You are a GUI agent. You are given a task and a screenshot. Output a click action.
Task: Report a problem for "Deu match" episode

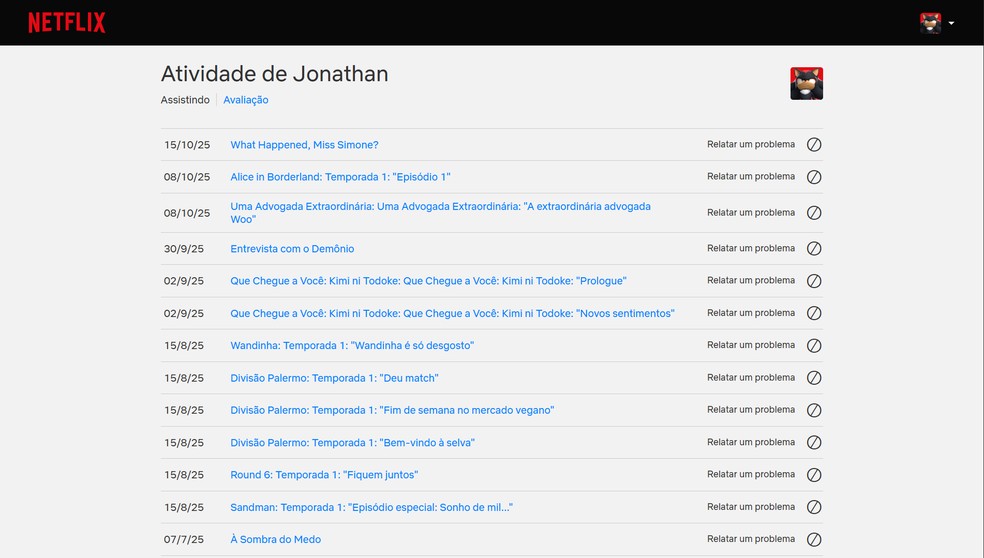751,377
